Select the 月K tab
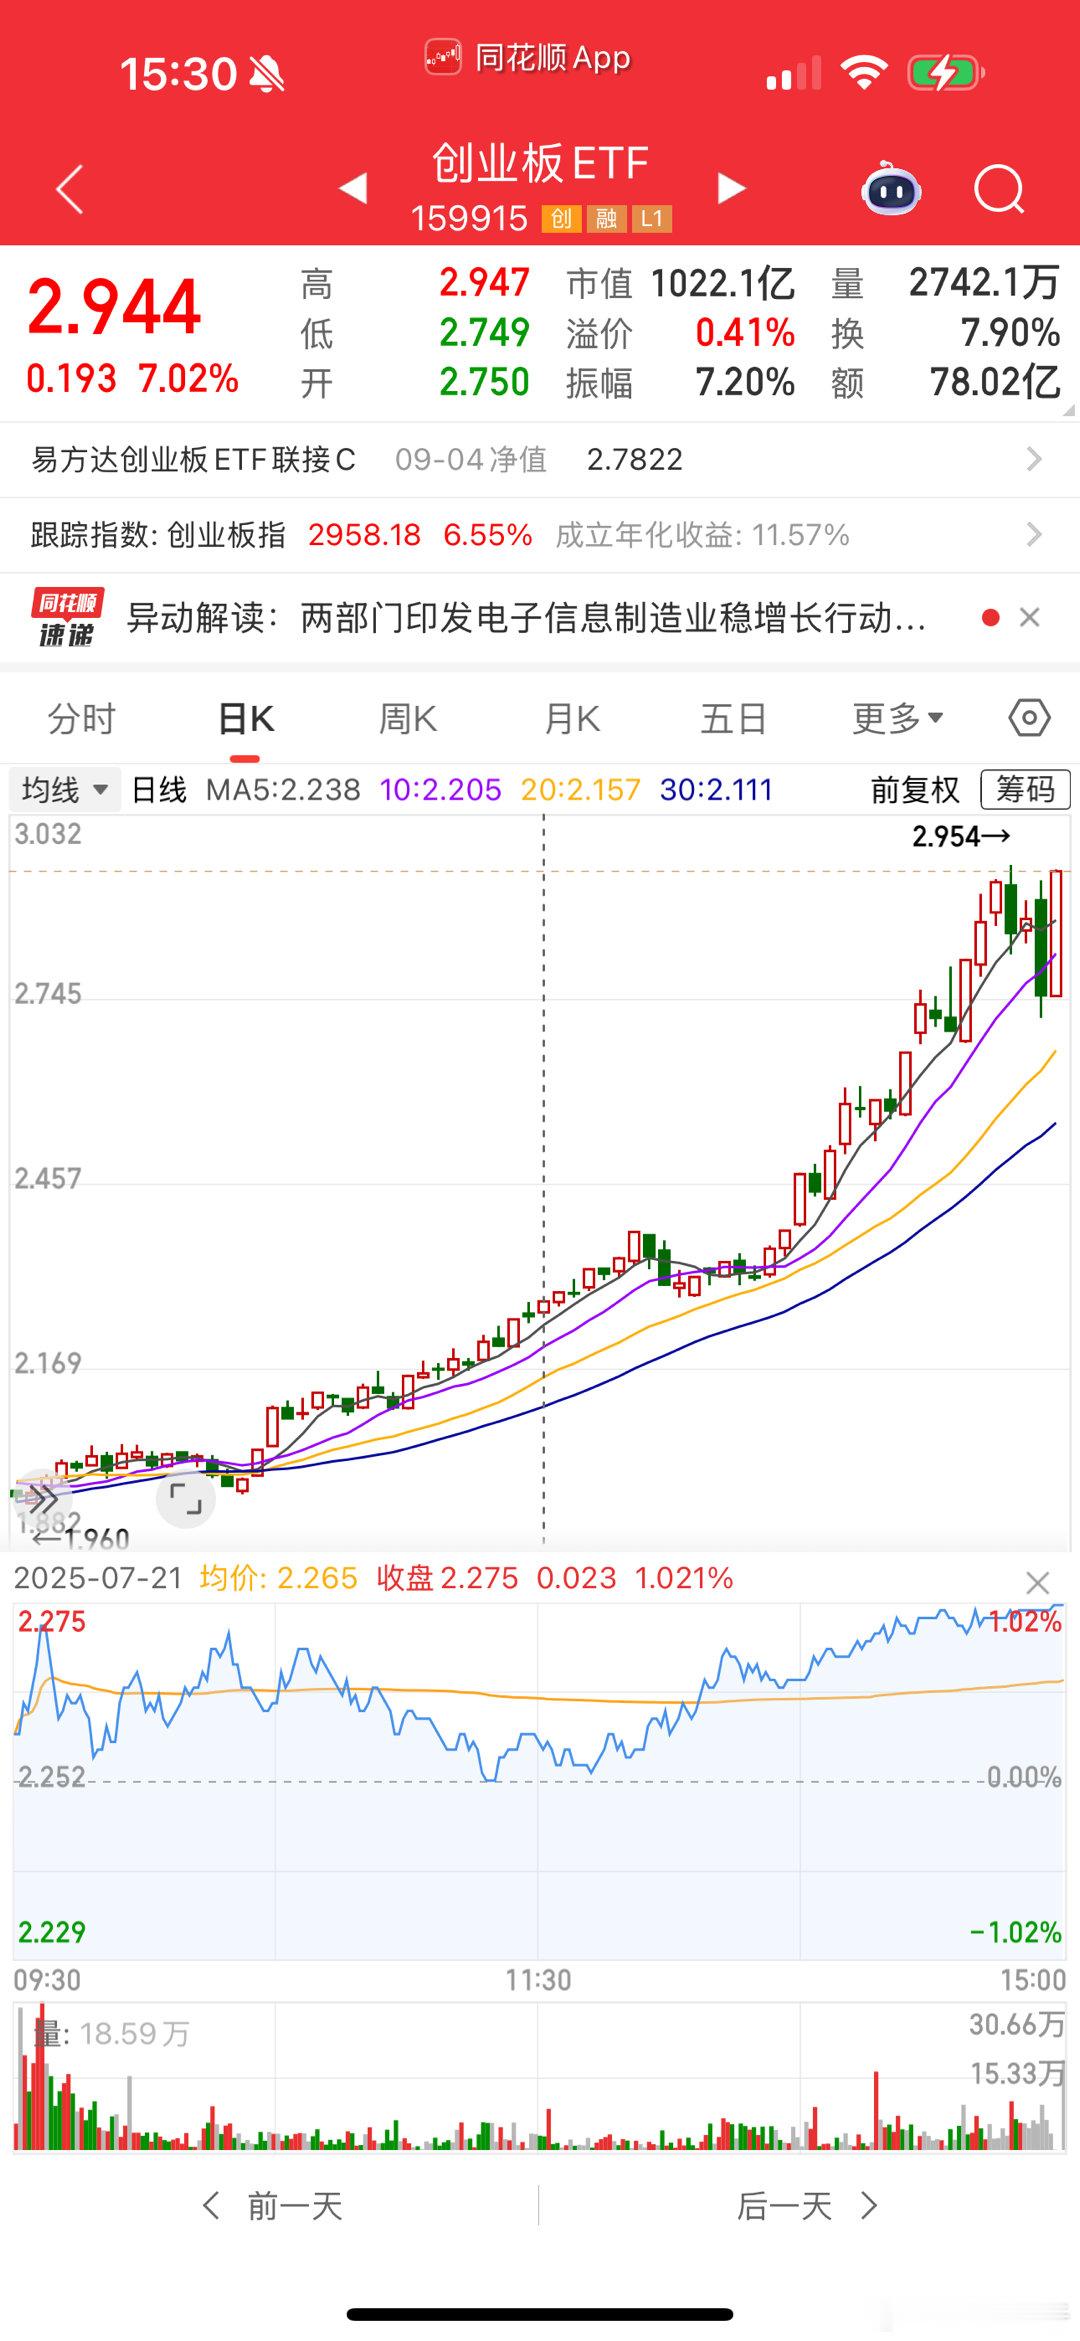Image resolution: width=1080 pixels, height=2341 pixels. tap(572, 718)
